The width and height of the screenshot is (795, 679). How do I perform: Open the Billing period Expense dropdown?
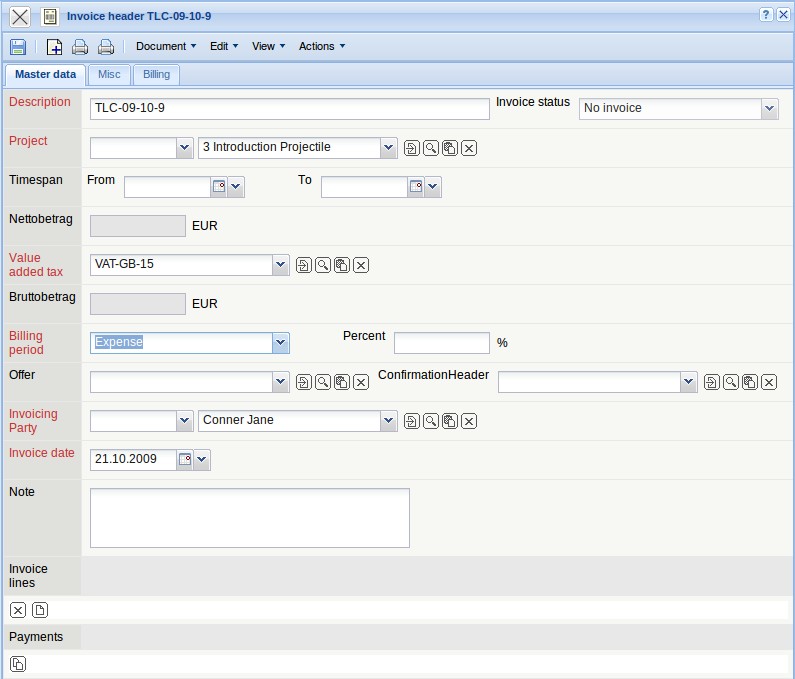[x=279, y=343]
